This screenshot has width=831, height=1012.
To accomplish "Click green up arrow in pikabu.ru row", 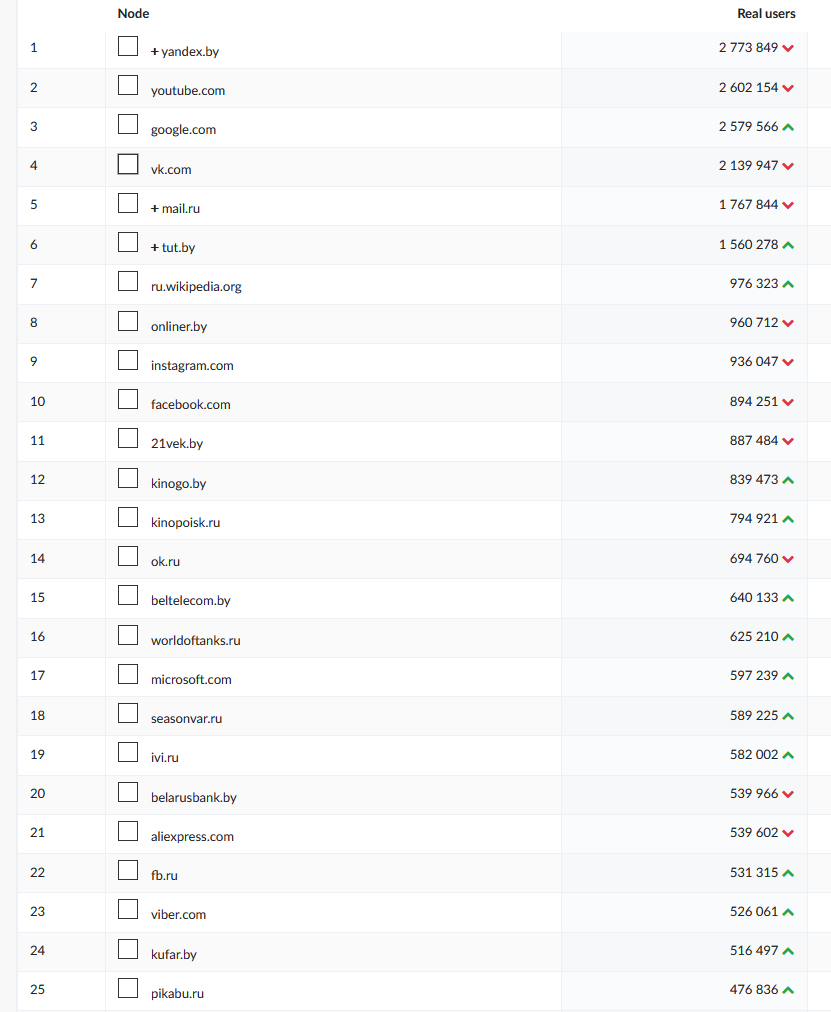I will [x=788, y=990].
